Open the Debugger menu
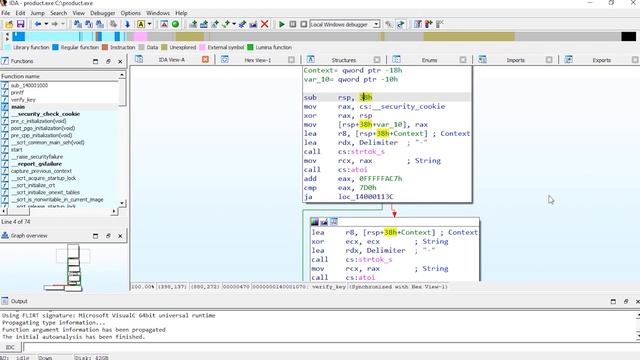640x360 pixels. tap(102, 13)
